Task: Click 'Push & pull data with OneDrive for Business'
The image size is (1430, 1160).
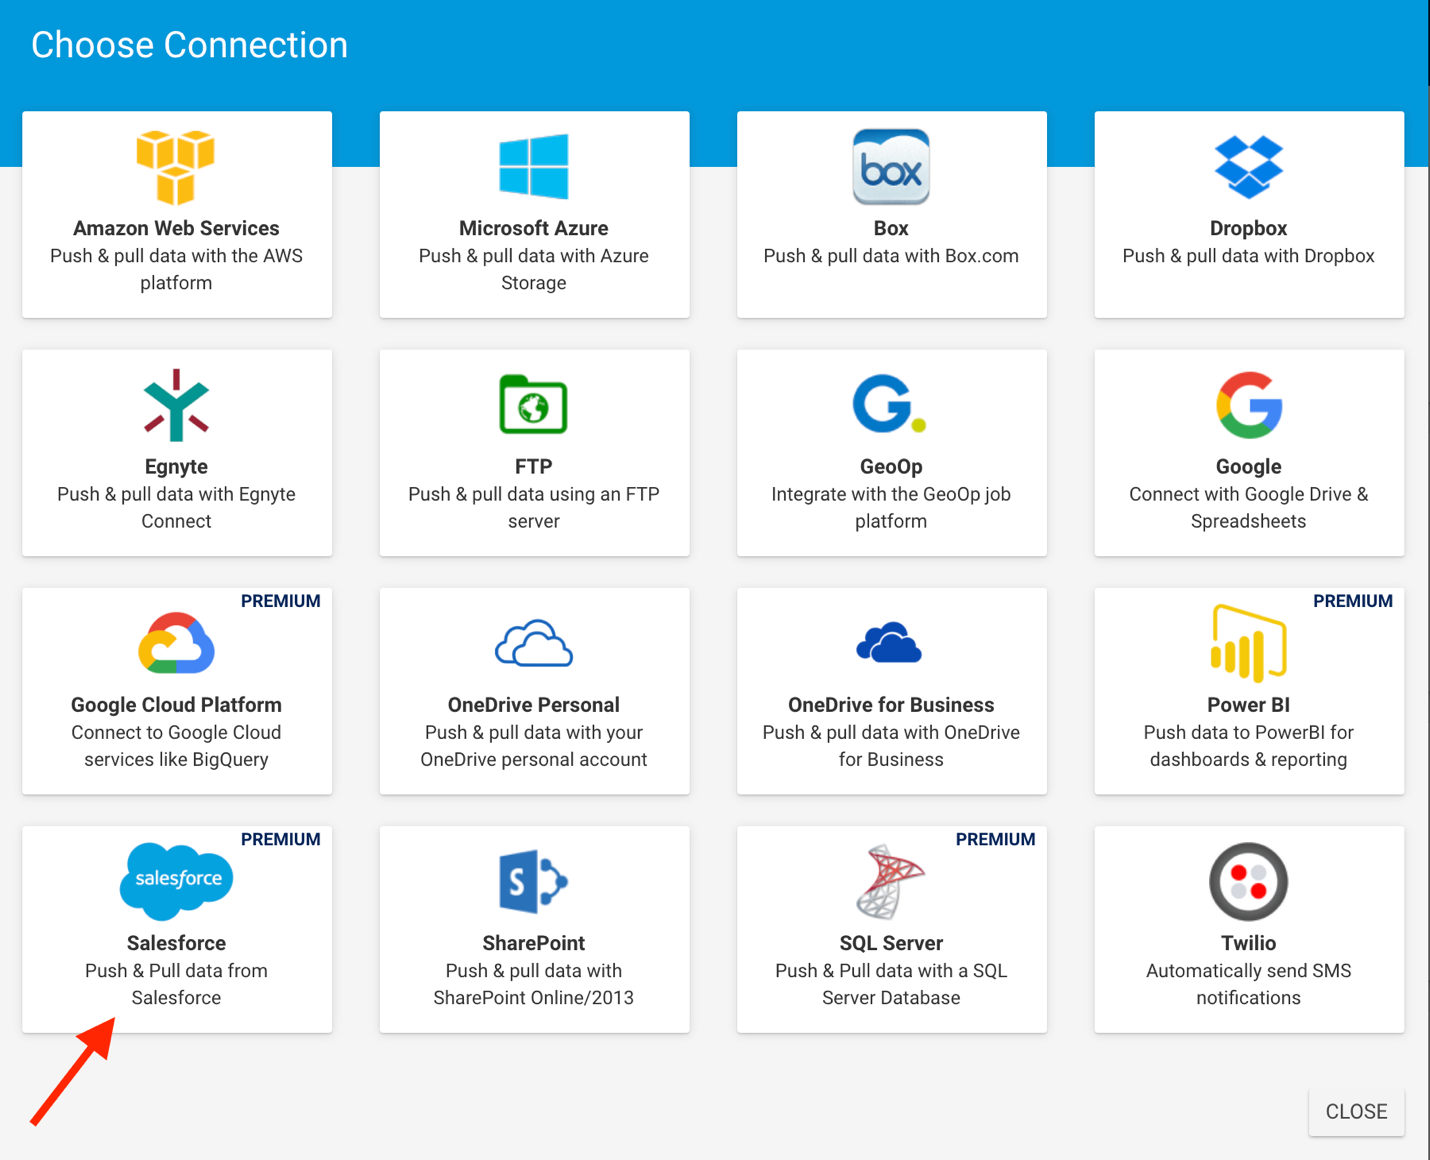Action: [x=891, y=745]
